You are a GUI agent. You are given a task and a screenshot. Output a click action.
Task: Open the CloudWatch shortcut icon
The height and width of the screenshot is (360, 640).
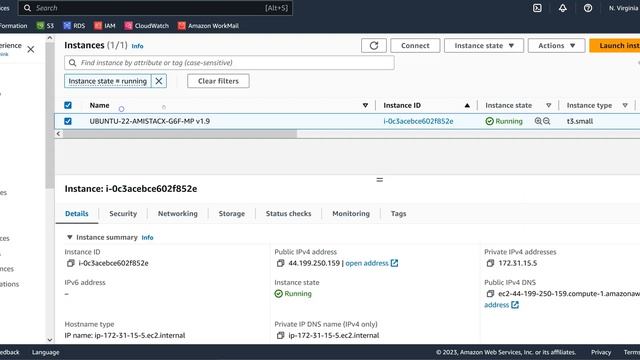click(129, 26)
